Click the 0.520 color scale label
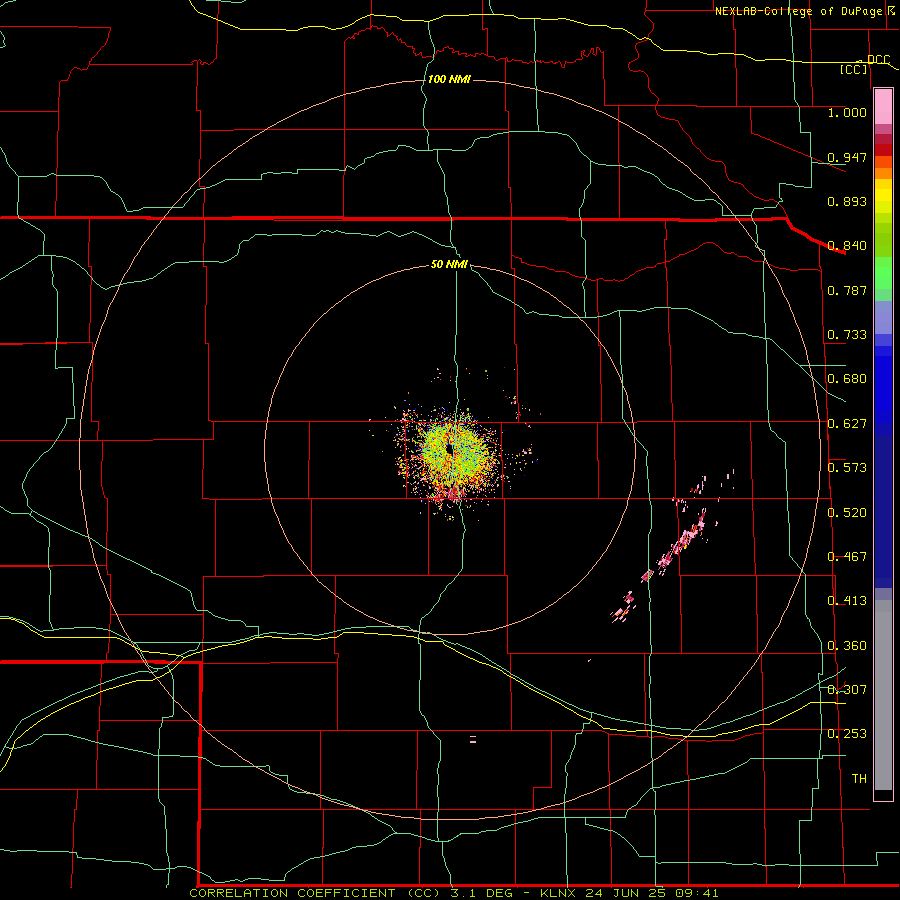This screenshot has width=900, height=900. 847,513
